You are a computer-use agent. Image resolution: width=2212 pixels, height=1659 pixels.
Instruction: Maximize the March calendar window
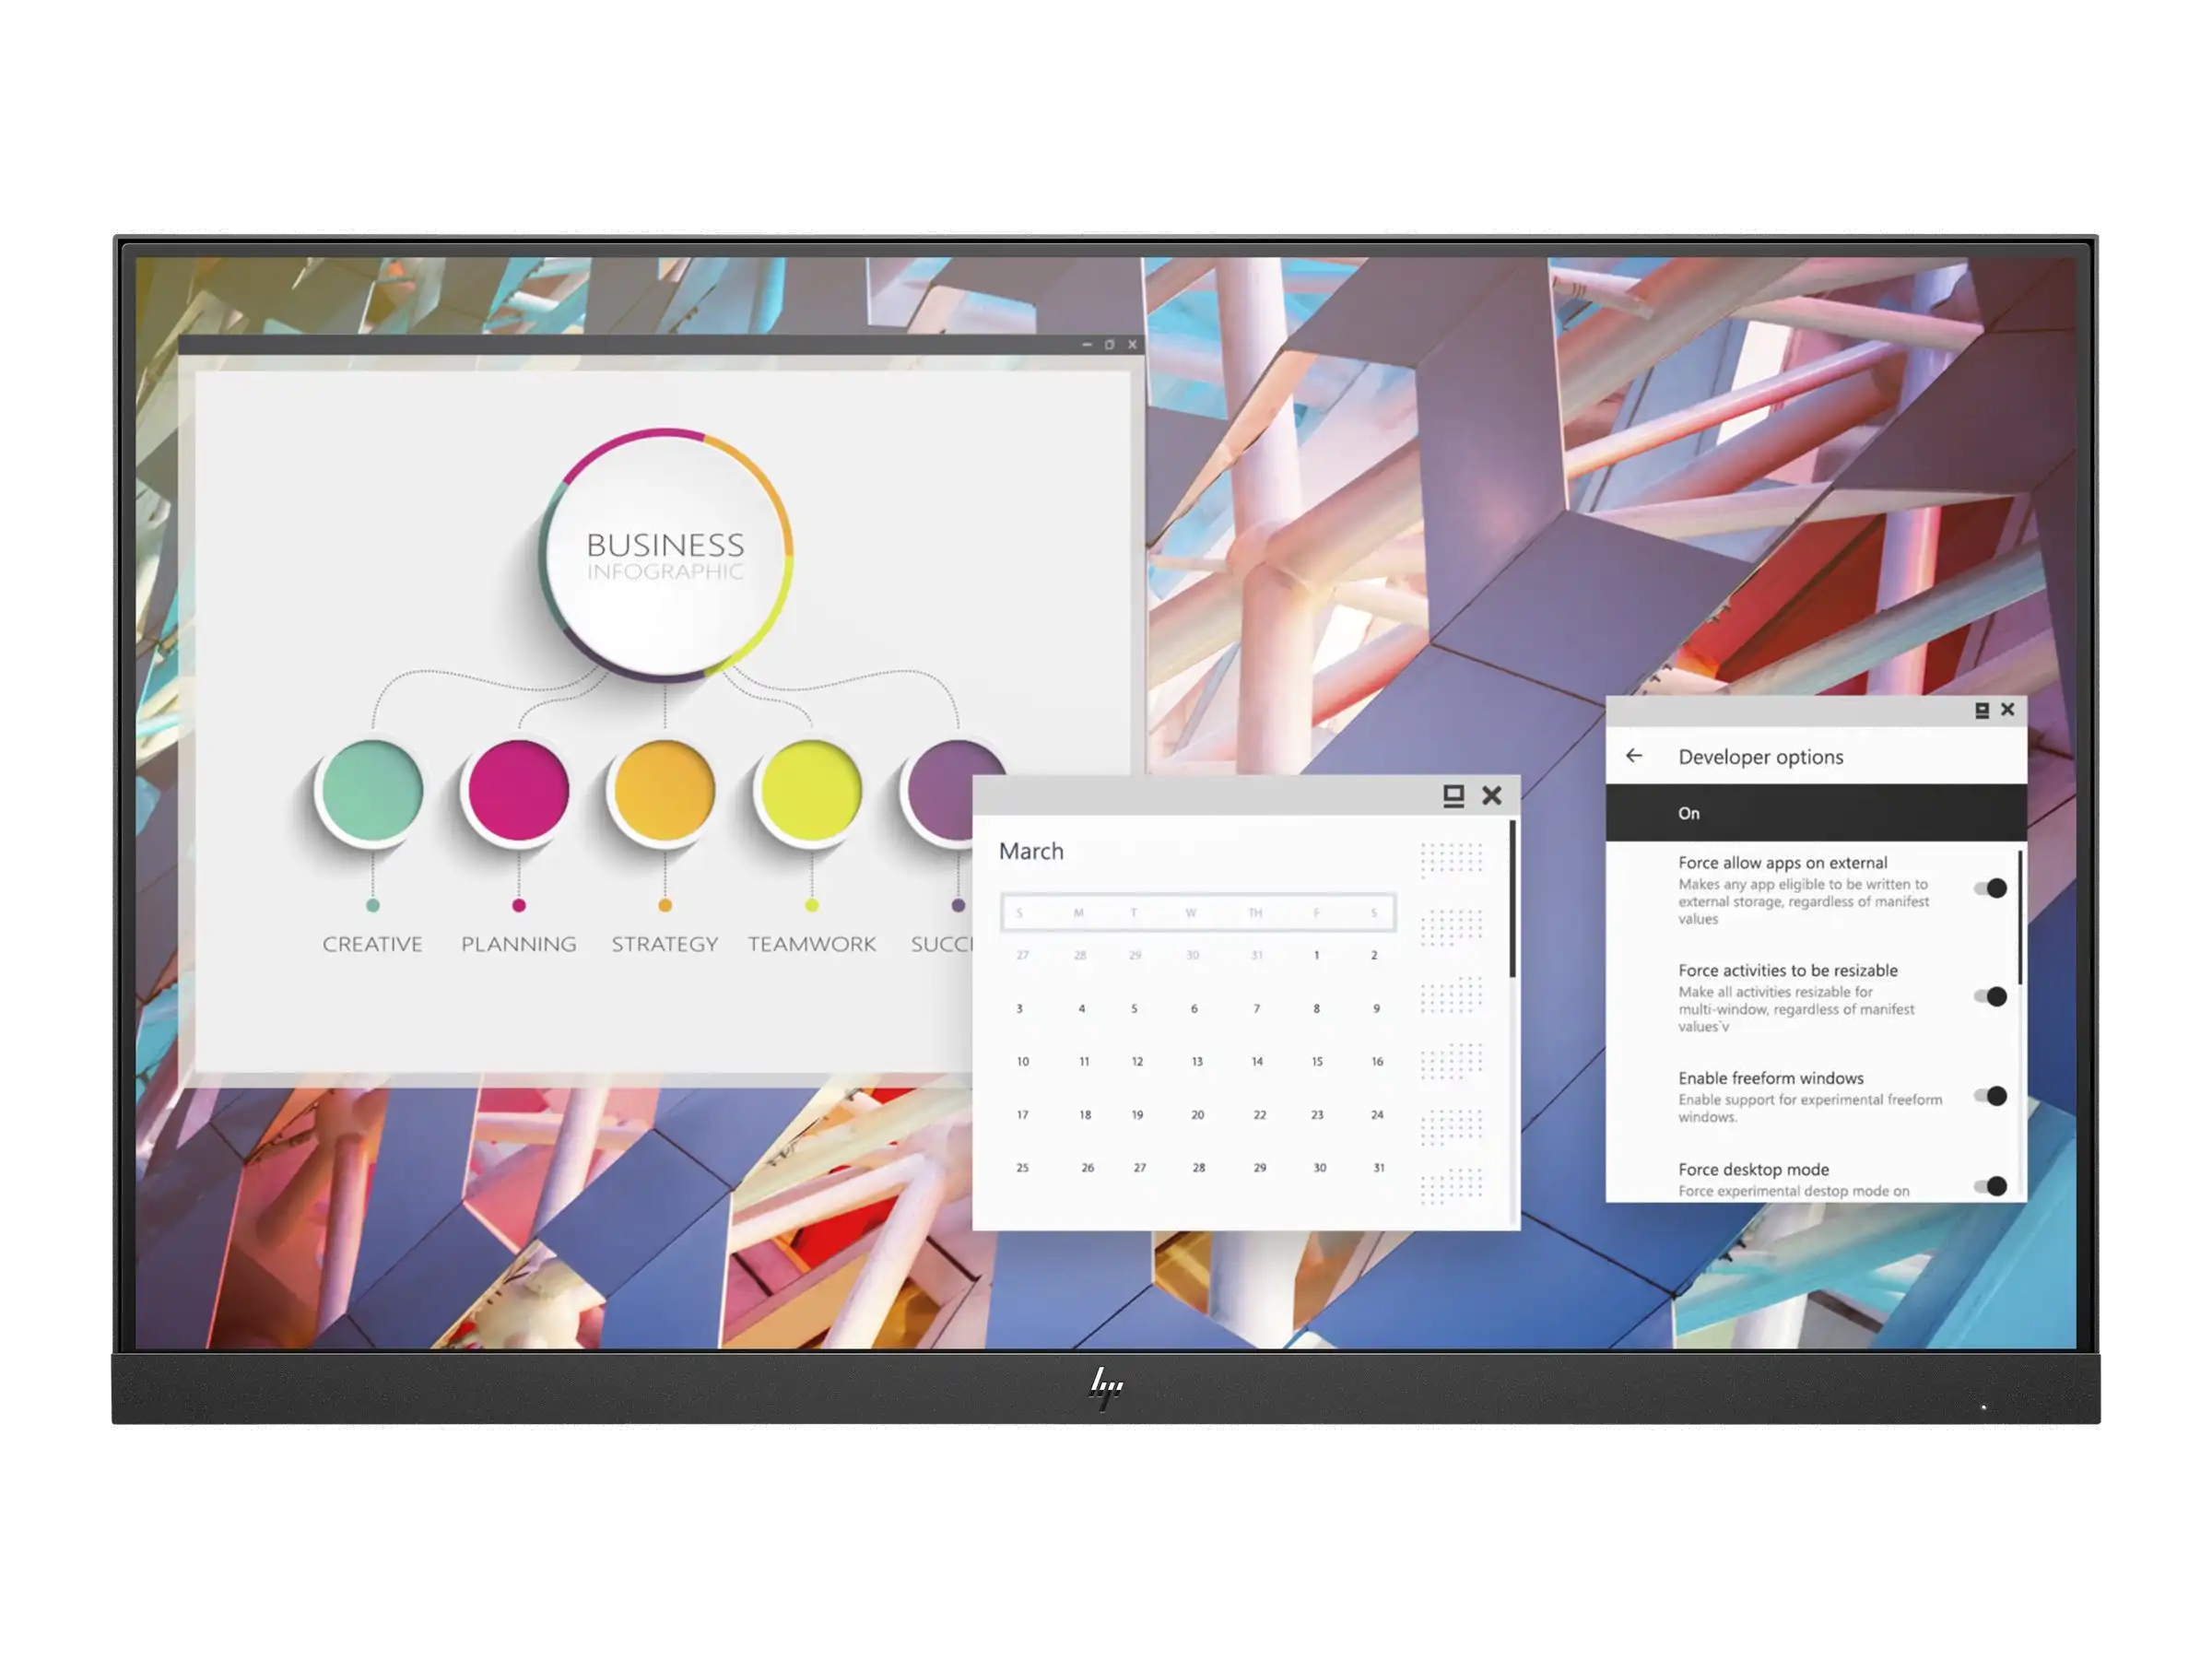pos(1453,796)
